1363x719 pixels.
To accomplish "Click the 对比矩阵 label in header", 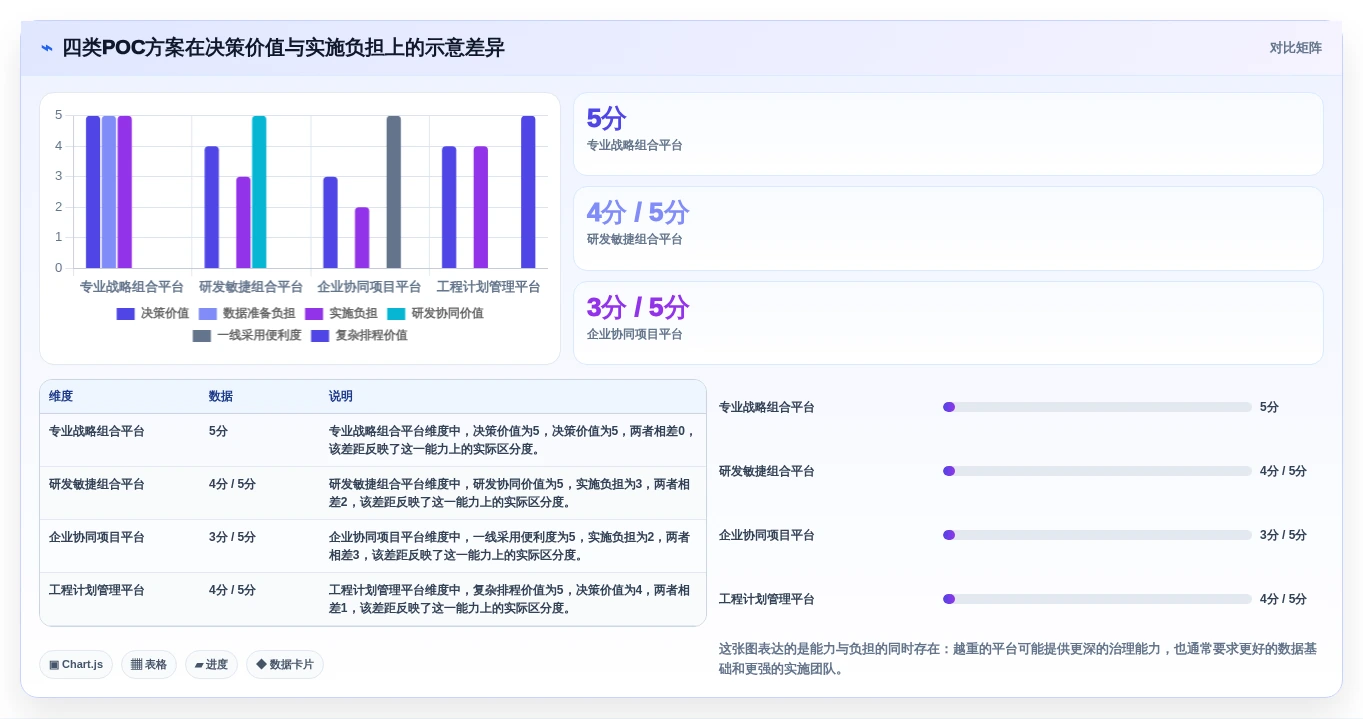I will tap(1295, 48).
